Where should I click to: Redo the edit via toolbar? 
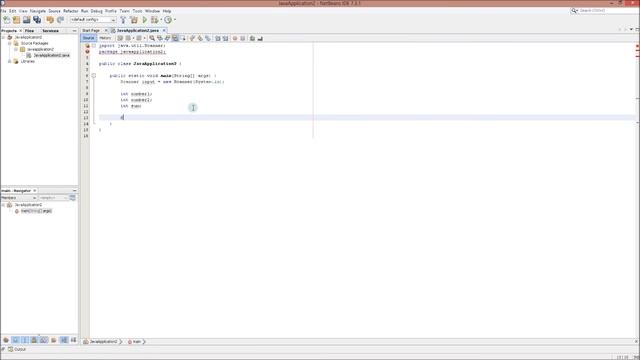[x=60, y=20]
